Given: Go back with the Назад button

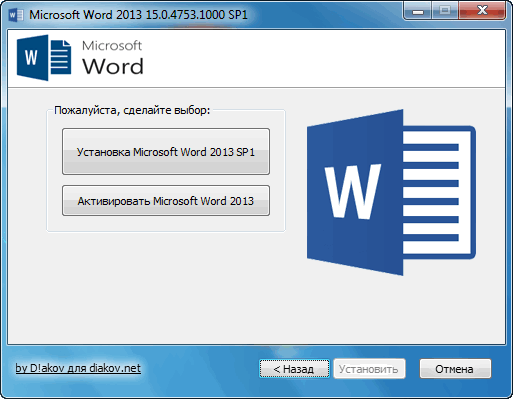Looking at the screenshot, I should click(x=294, y=369).
